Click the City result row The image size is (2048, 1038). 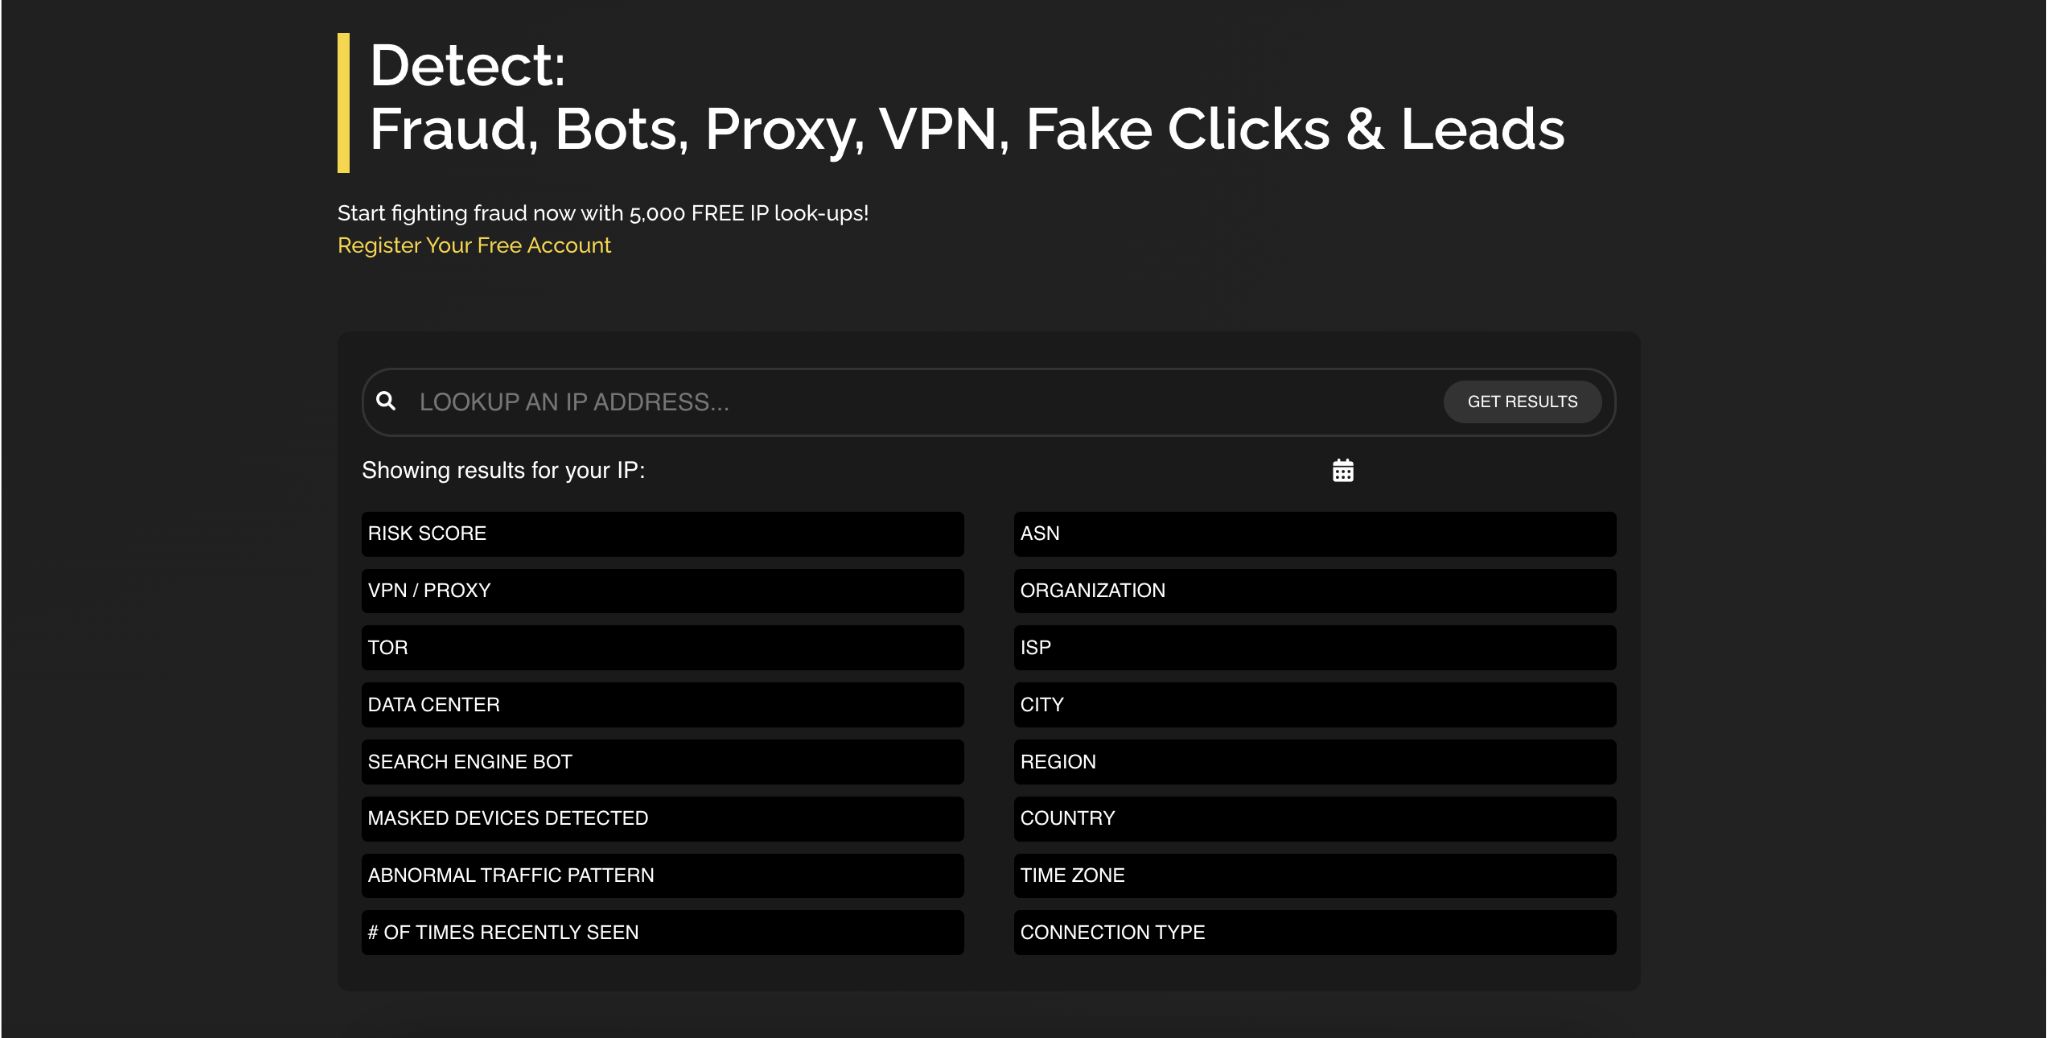click(1314, 705)
